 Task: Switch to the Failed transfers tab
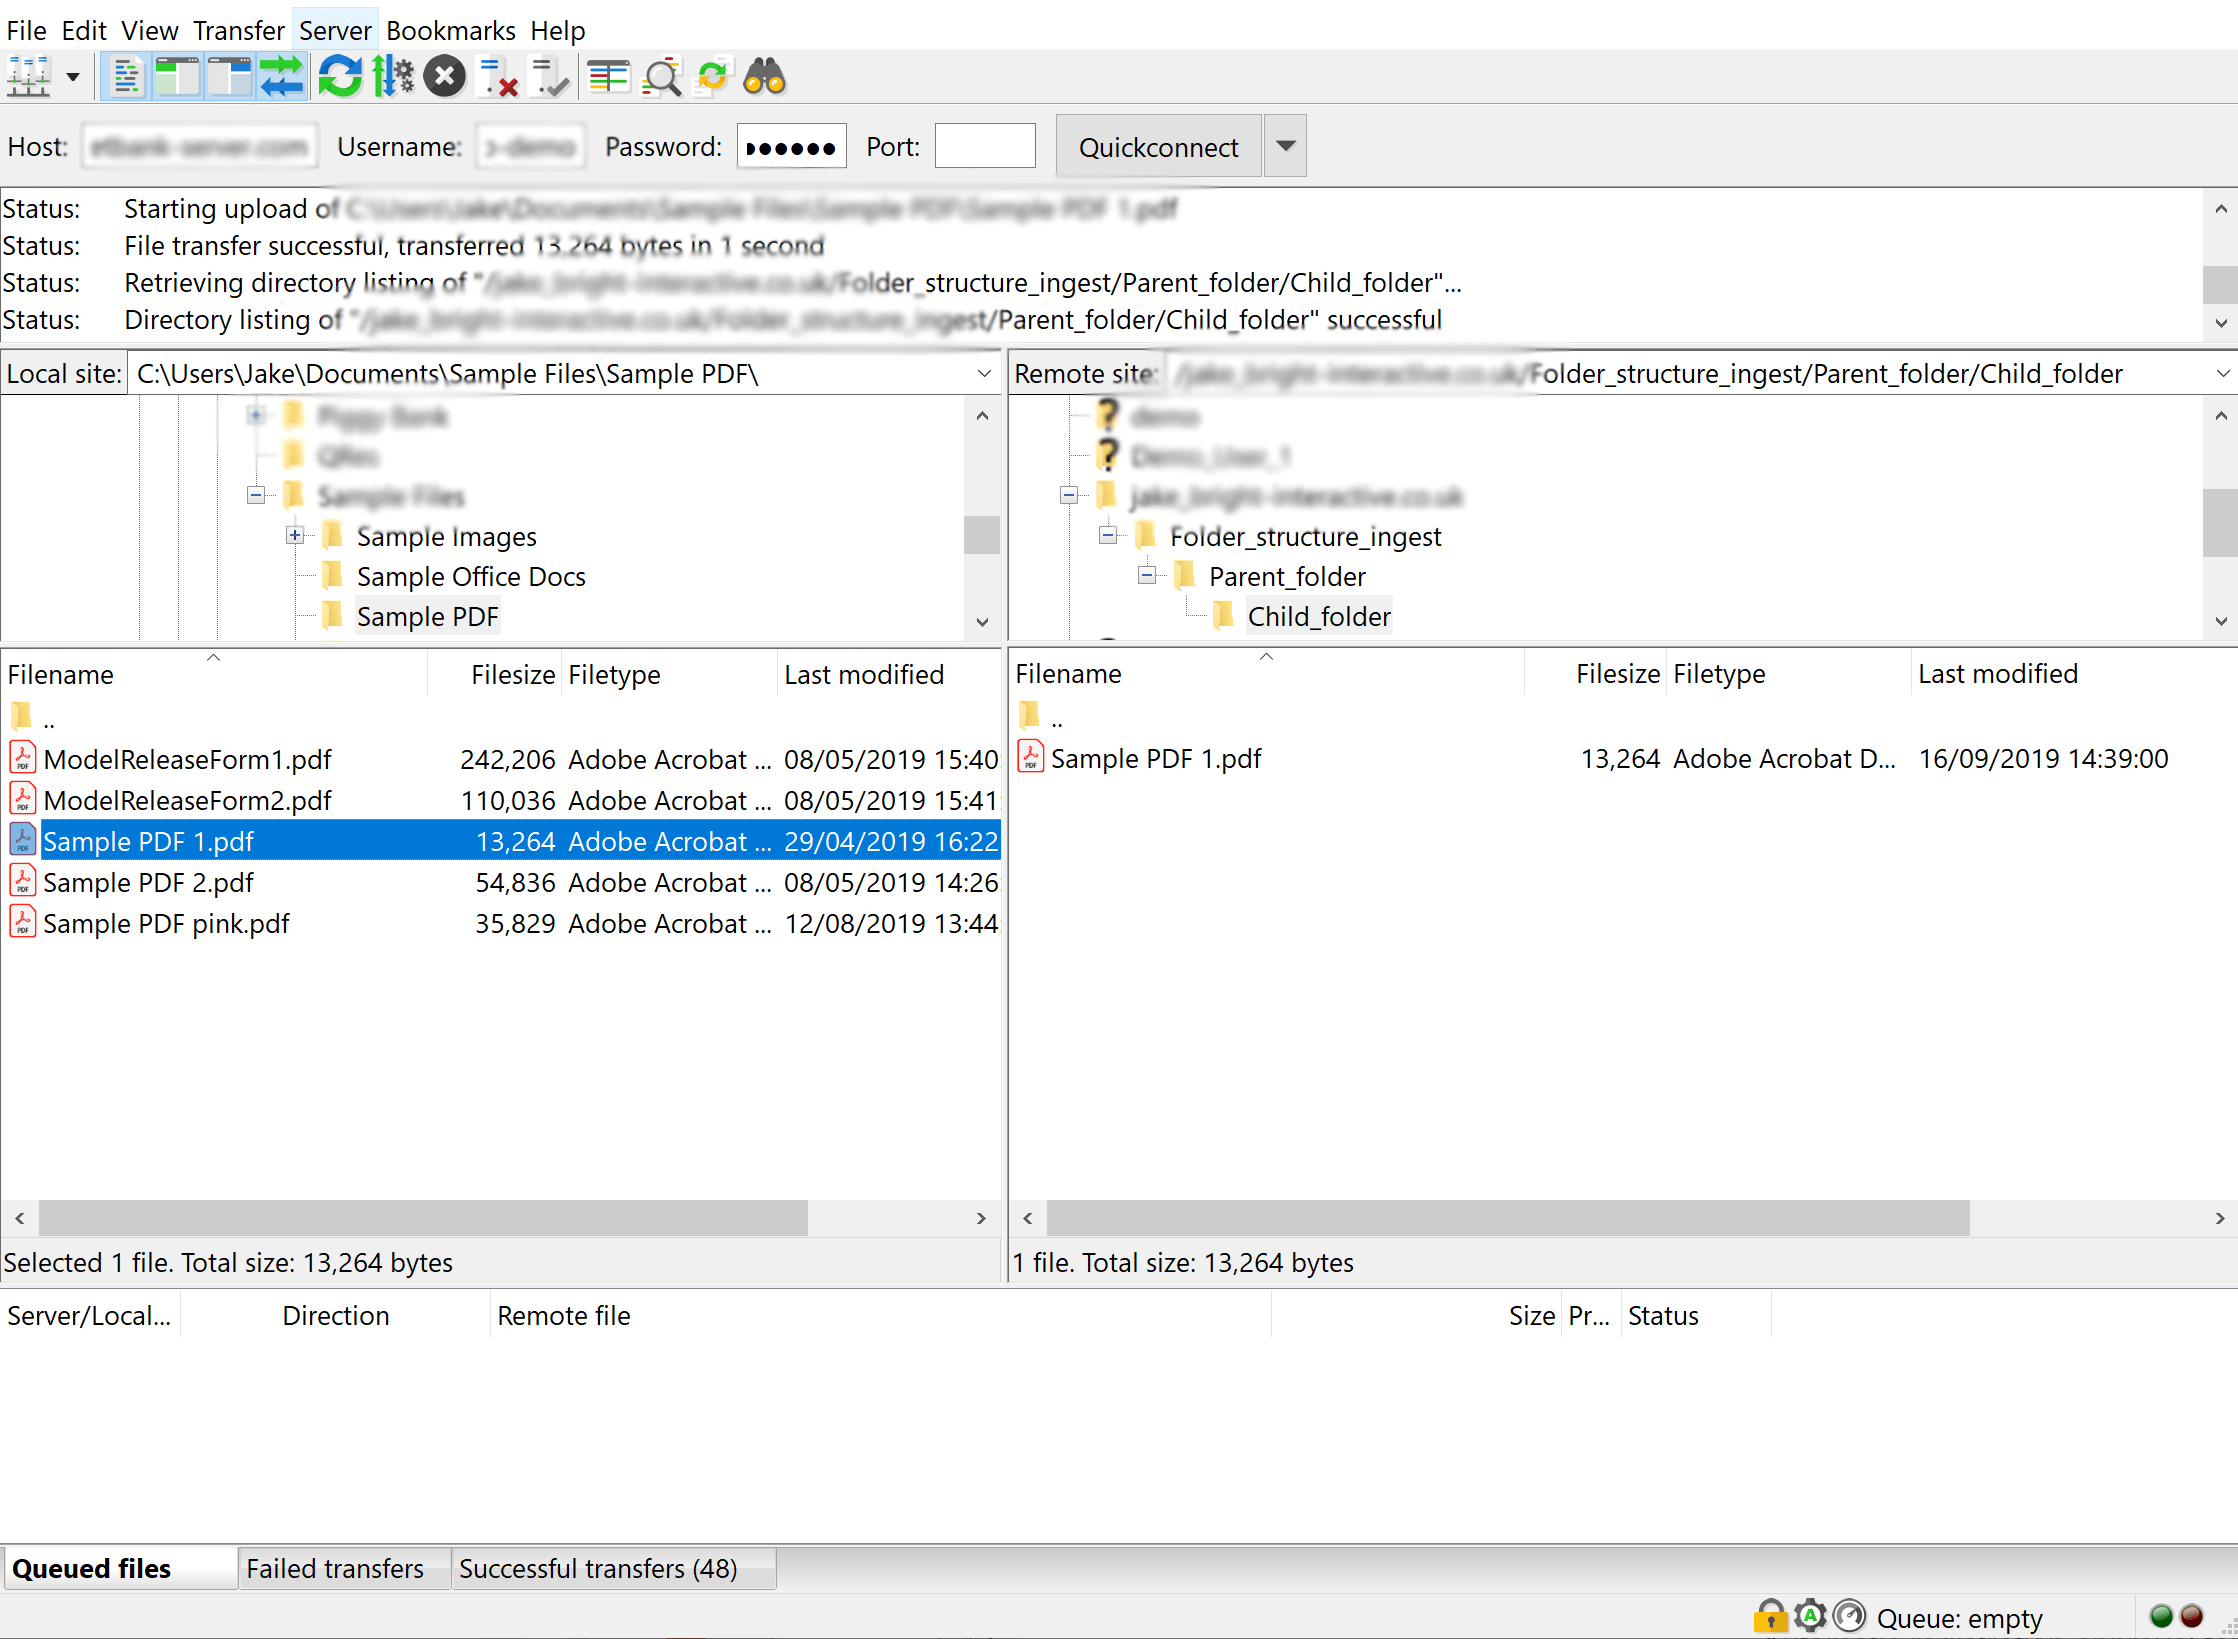[x=335, y=1568]
